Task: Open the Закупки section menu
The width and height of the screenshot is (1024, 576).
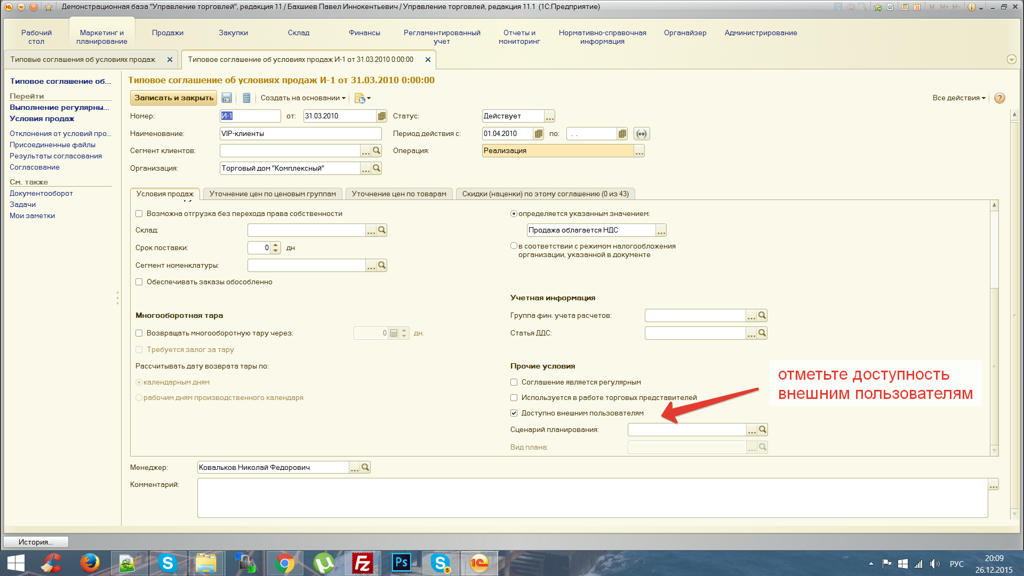Action: [233, 33]
